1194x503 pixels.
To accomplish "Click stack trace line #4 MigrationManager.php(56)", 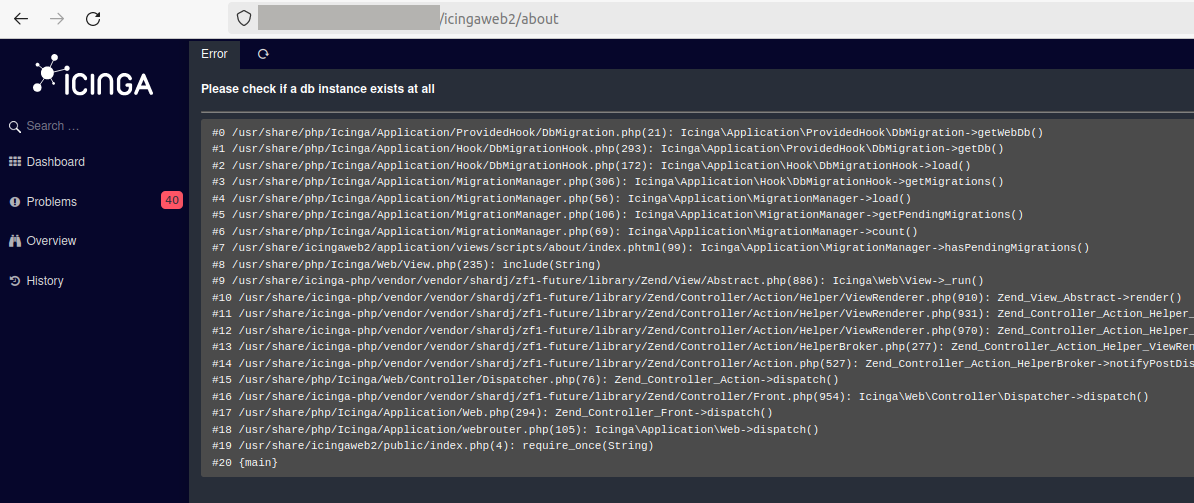I will tap(561, 199).
